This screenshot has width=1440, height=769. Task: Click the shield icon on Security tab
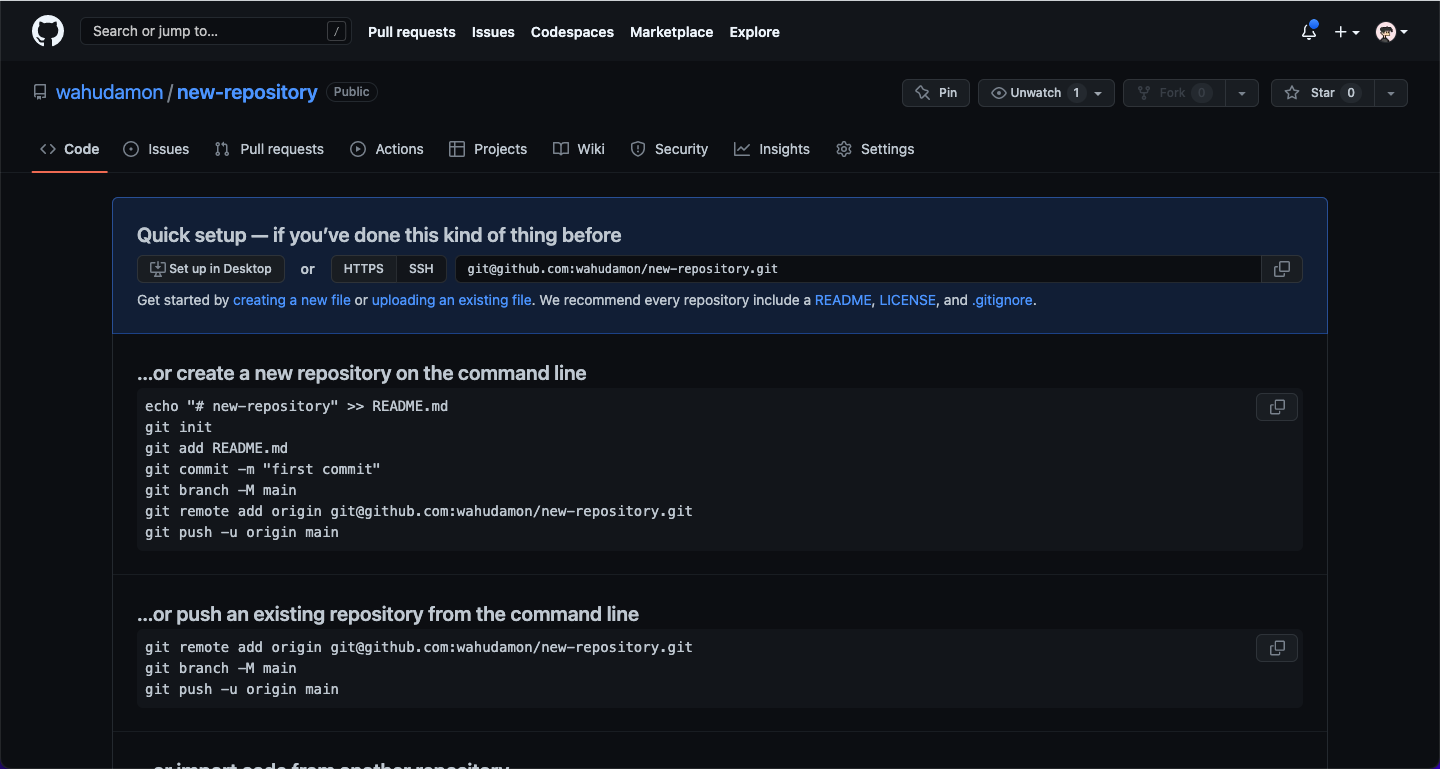click(638, 149)
